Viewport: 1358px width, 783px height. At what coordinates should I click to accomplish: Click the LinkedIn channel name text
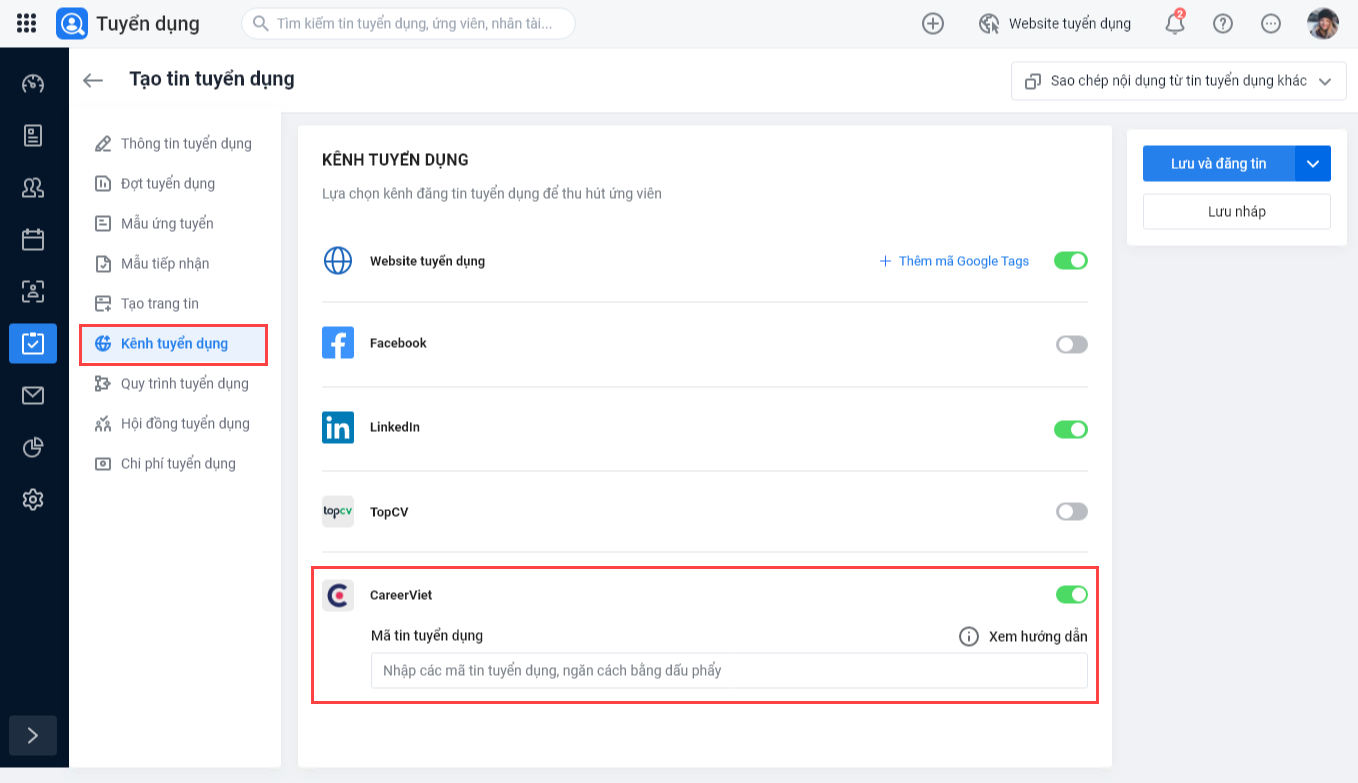tap(395, 427)
